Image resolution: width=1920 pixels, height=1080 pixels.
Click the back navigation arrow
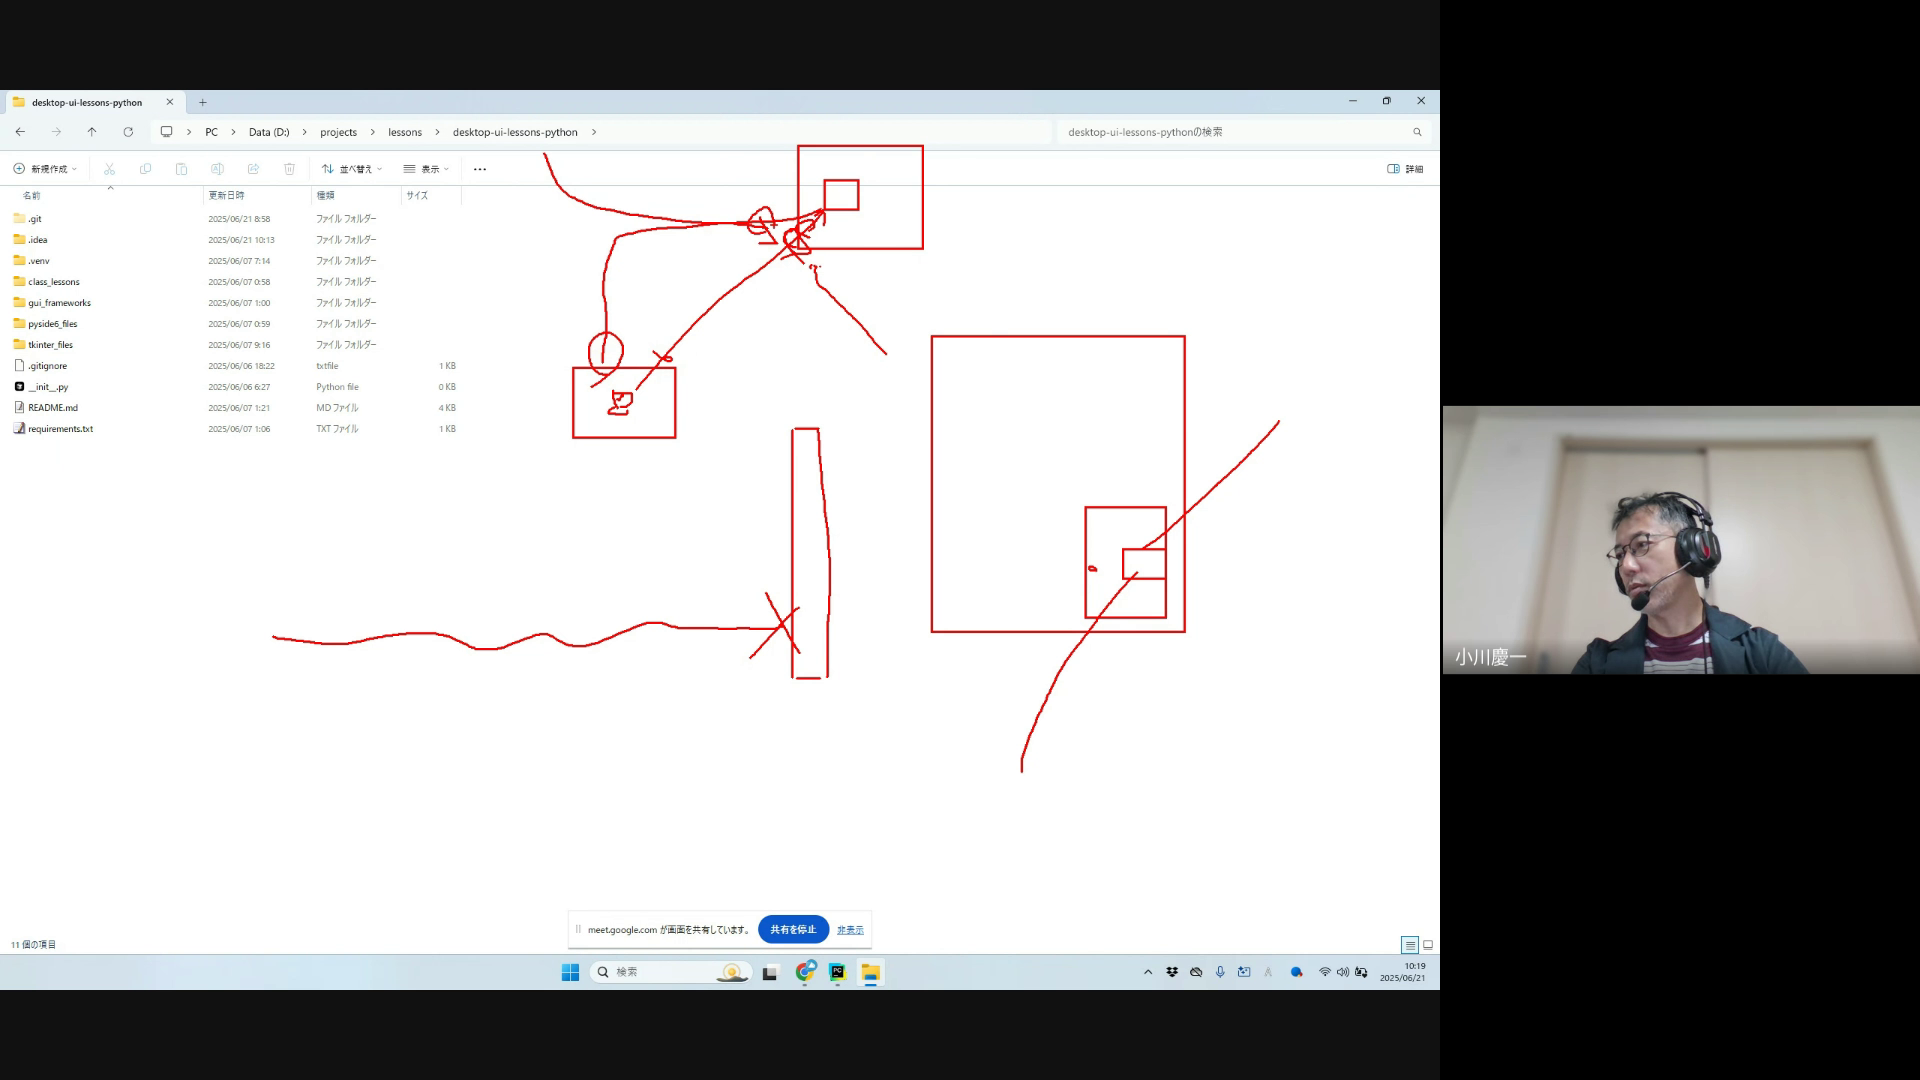[20, 132]
